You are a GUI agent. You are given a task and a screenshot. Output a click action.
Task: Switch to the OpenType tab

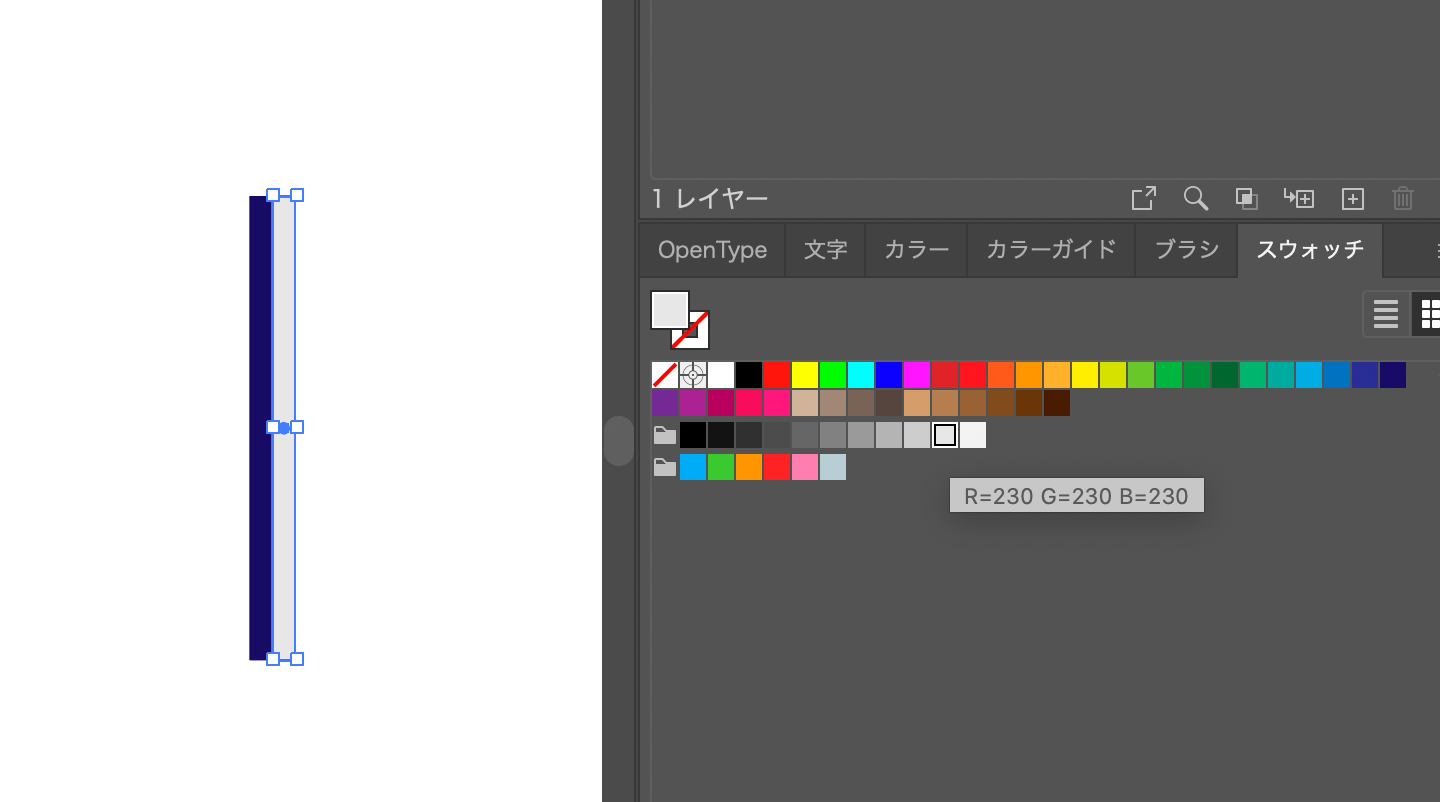point(713,250)
